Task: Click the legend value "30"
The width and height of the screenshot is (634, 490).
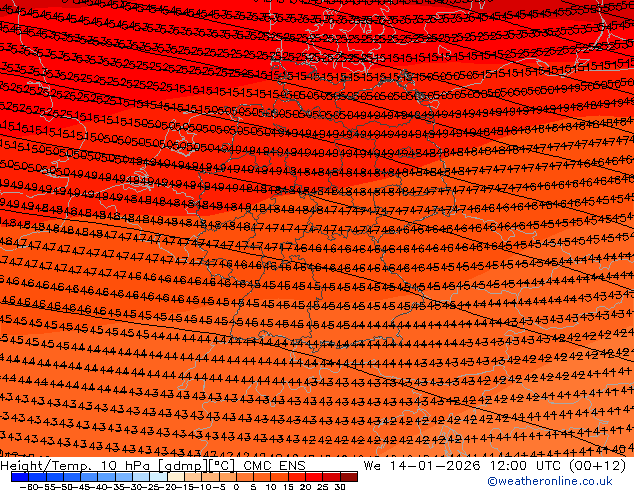Action: coord(340,487)
